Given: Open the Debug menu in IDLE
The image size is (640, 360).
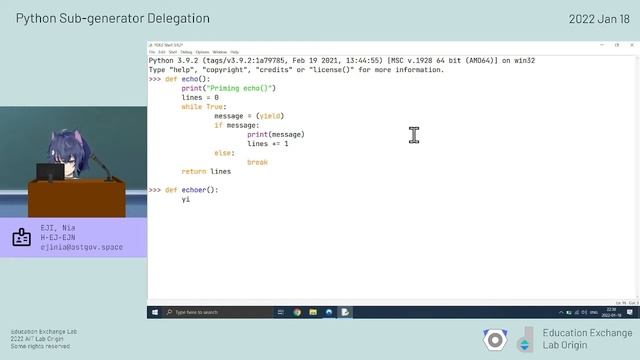Looking at the screenshot, I should pyautogui.click(x=186, y=52).
